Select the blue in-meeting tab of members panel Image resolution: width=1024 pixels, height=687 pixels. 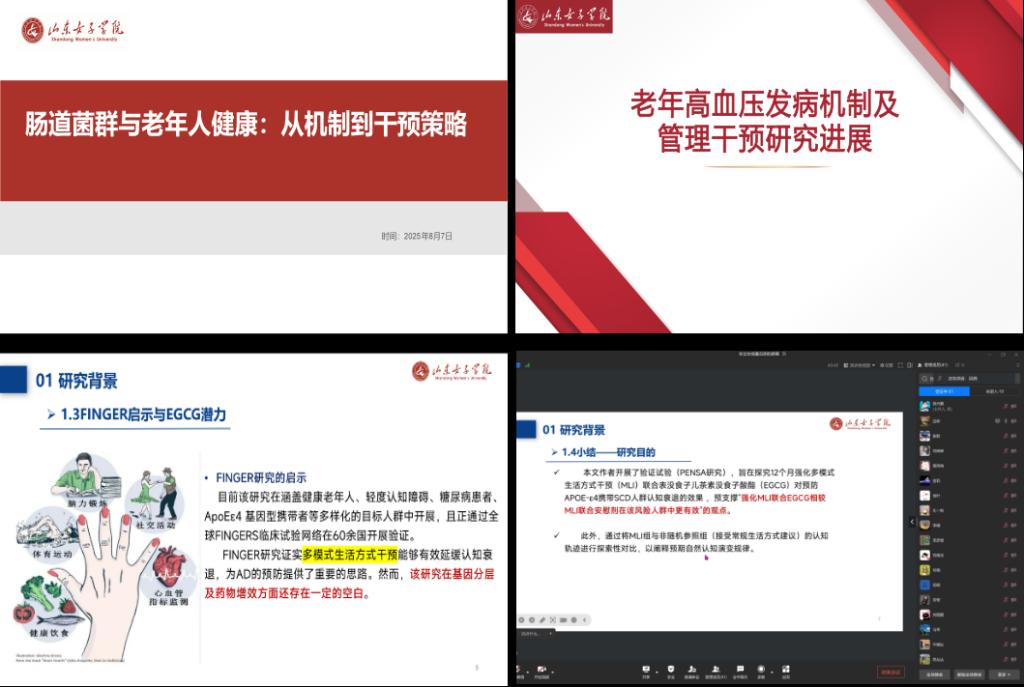click(944, 391)
